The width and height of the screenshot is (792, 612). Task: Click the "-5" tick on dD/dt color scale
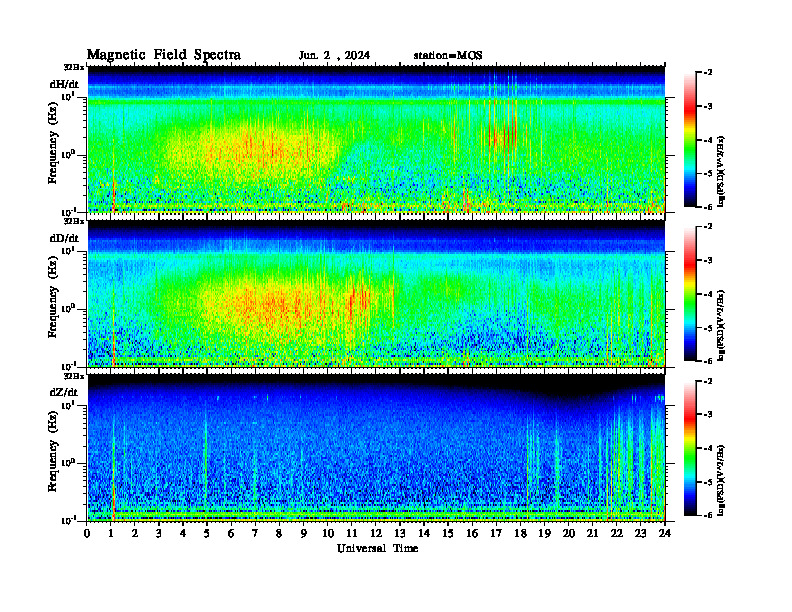tap(708, 328)
